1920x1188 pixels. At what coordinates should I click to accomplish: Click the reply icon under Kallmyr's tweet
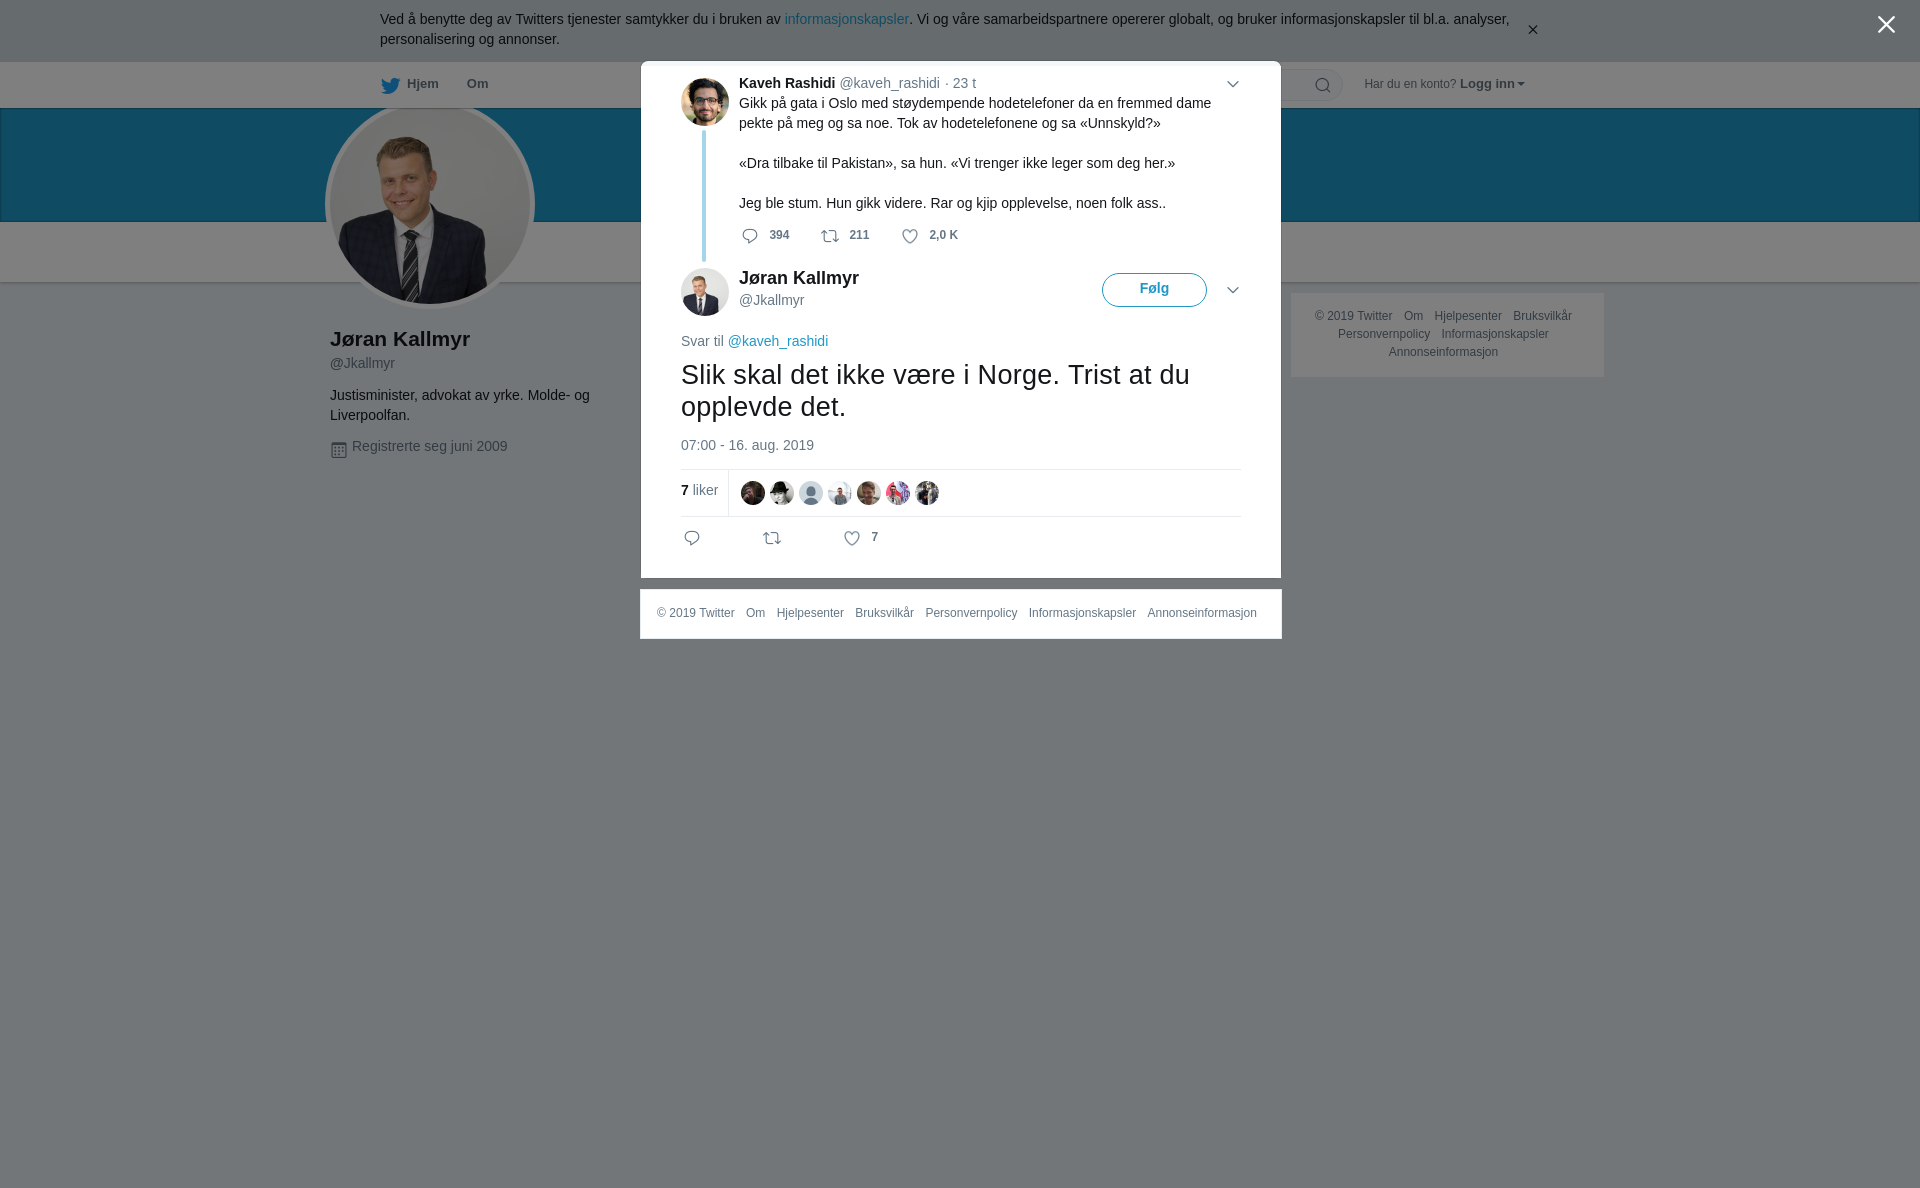[692, 538]
